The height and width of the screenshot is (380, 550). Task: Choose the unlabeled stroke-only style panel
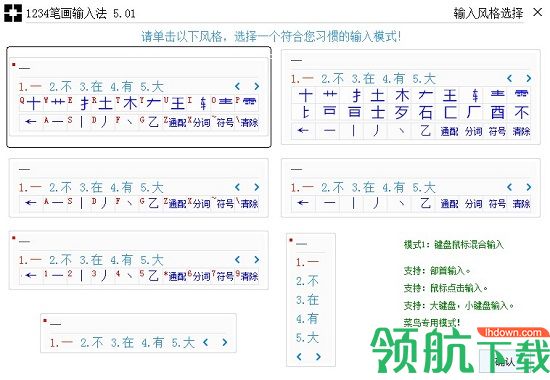[410, 188]
